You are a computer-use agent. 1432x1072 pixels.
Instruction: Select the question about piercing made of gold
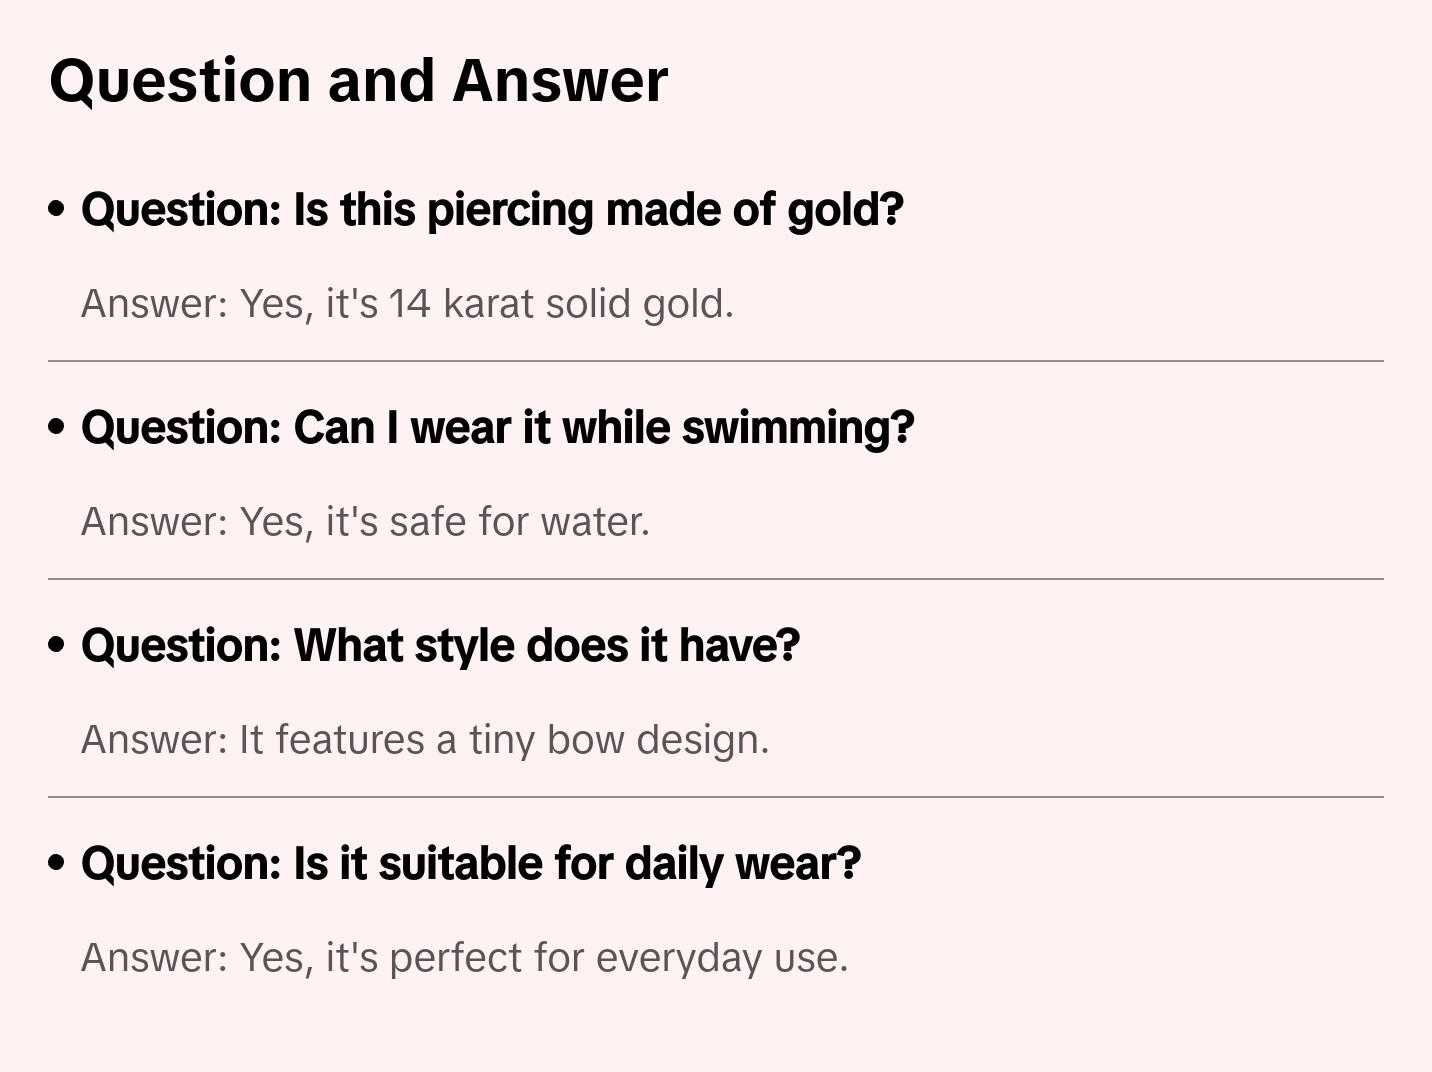pyautogui.click(x=492, y=210)
